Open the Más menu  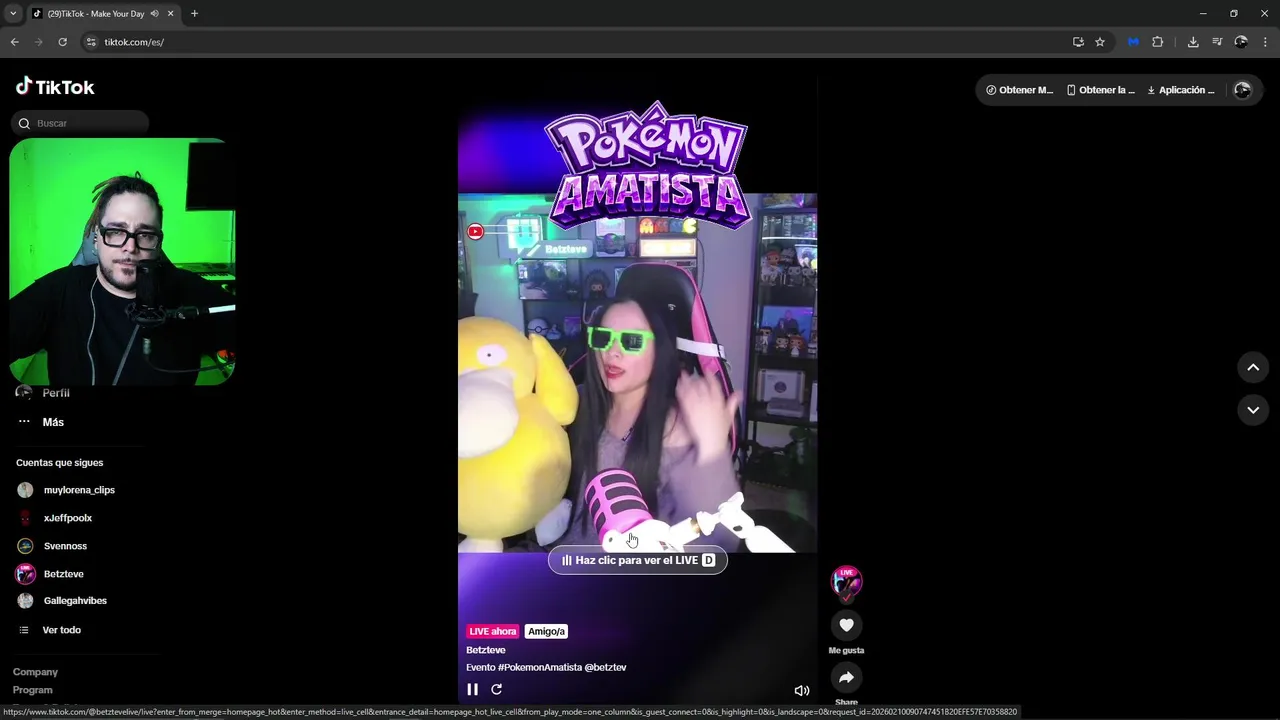coord(53,422)
